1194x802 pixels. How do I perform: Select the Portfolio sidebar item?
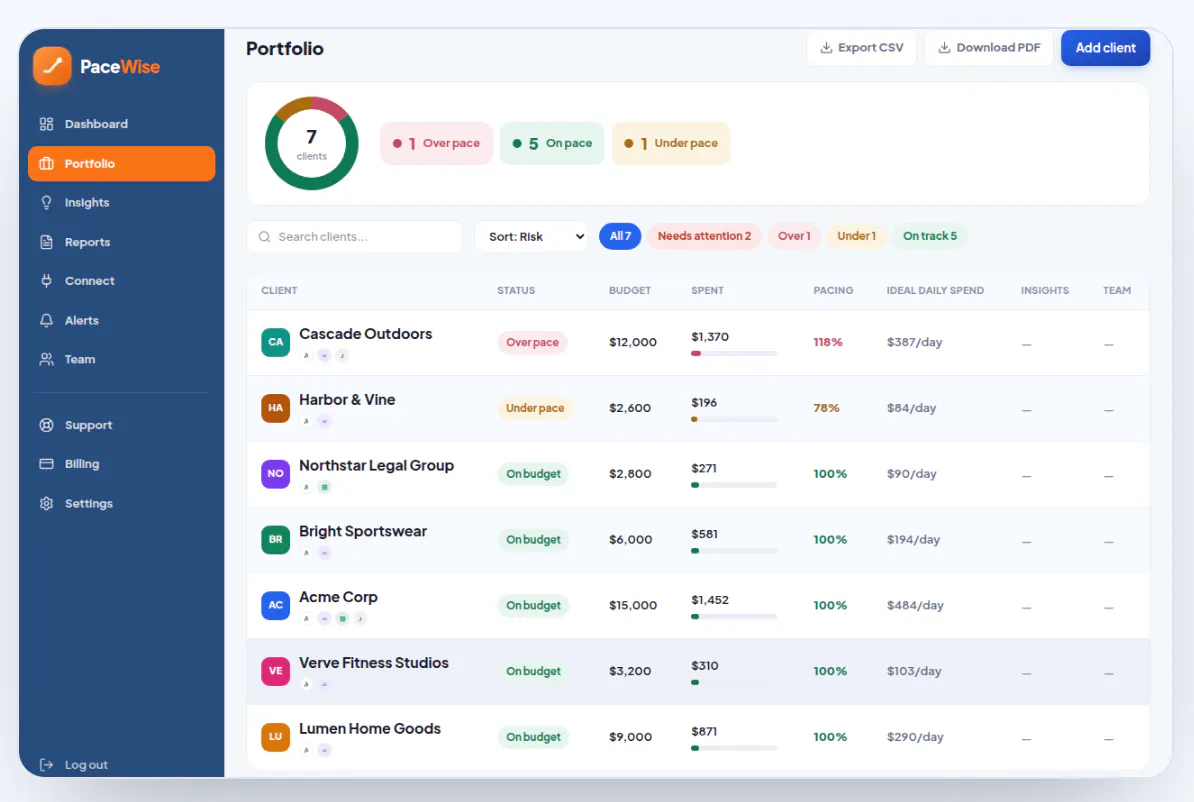point(121,164)
